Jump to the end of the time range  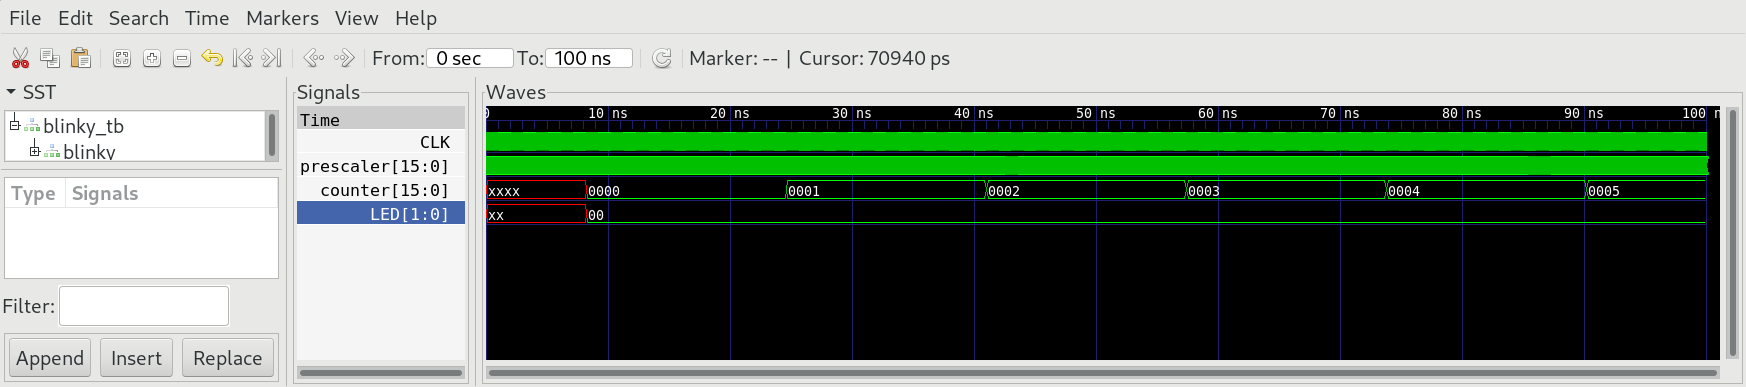pos(271,58)
